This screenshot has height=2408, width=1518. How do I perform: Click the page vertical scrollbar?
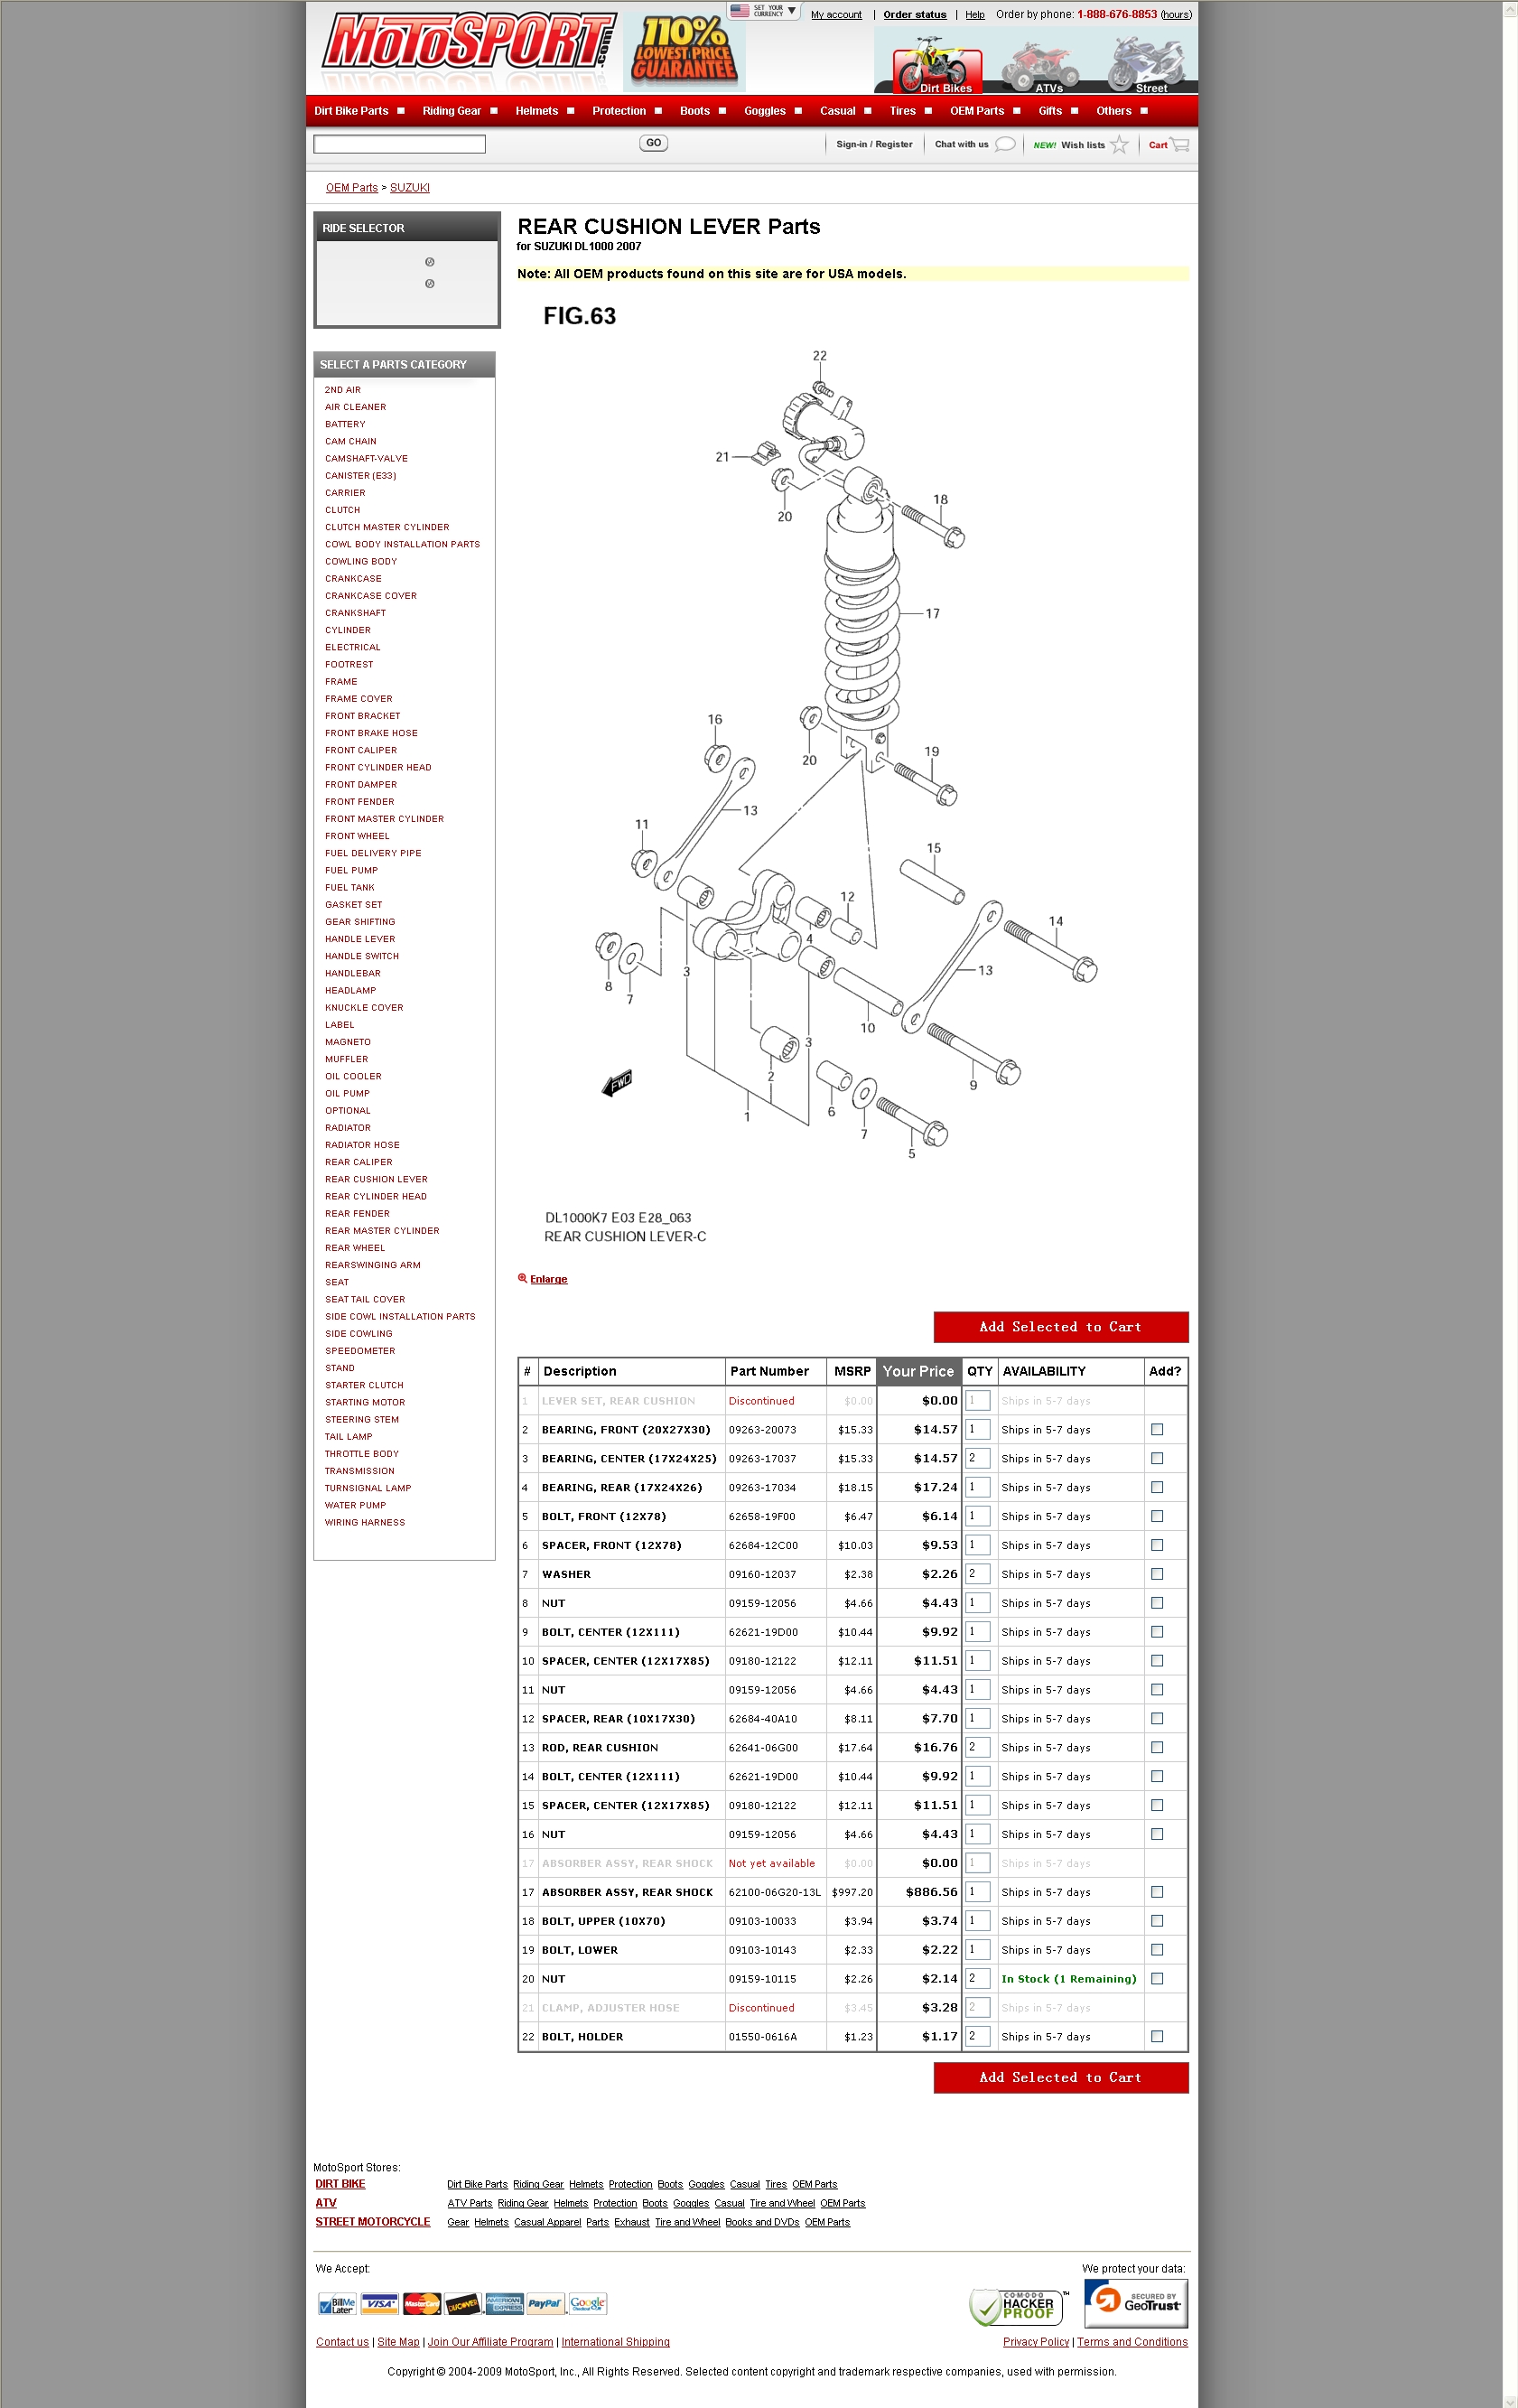tap(1510, 1204)
